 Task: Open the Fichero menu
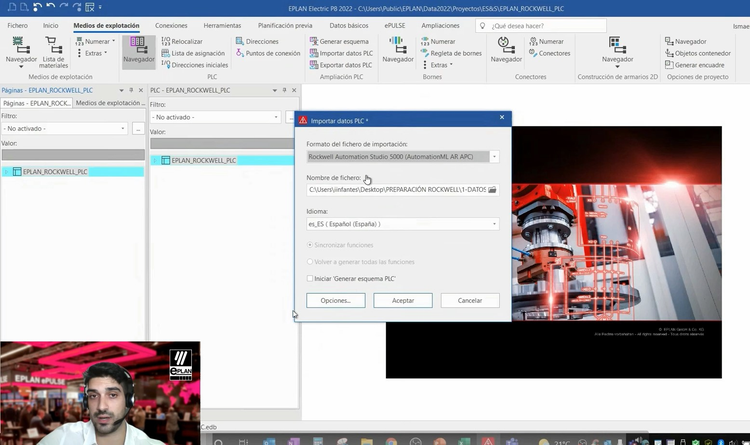pyautogui.click(x=18, y=25)
